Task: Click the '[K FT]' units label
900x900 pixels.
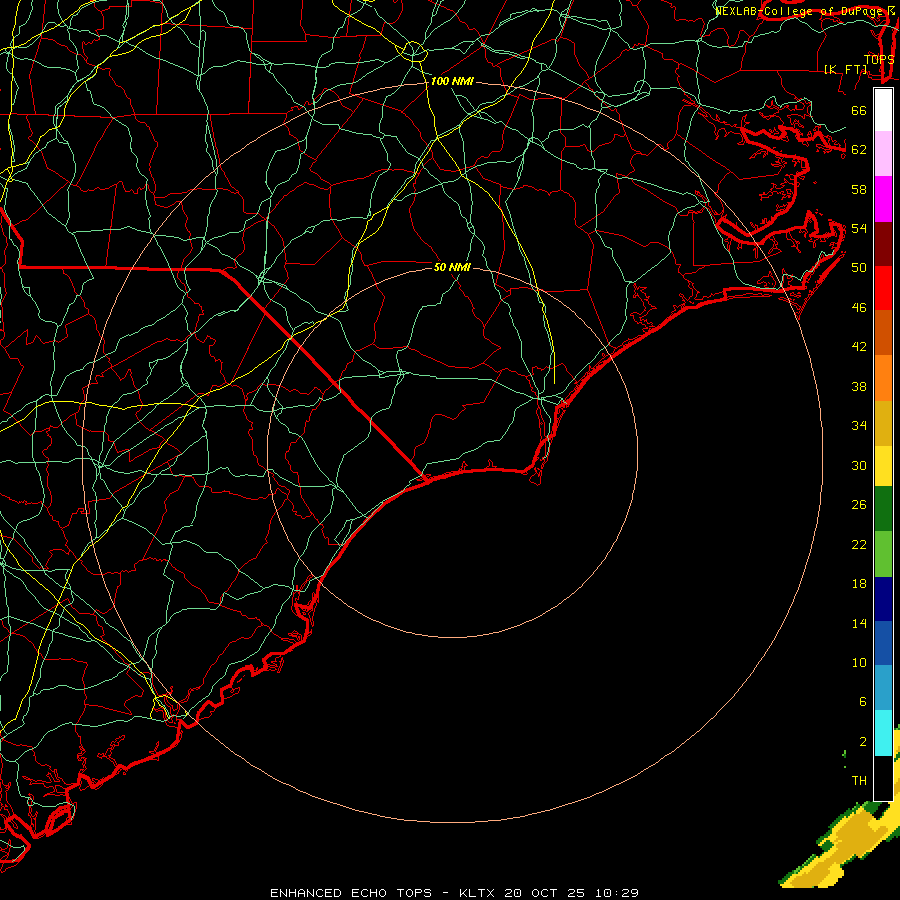Action: pyautogui.click(x=845, y=70)
